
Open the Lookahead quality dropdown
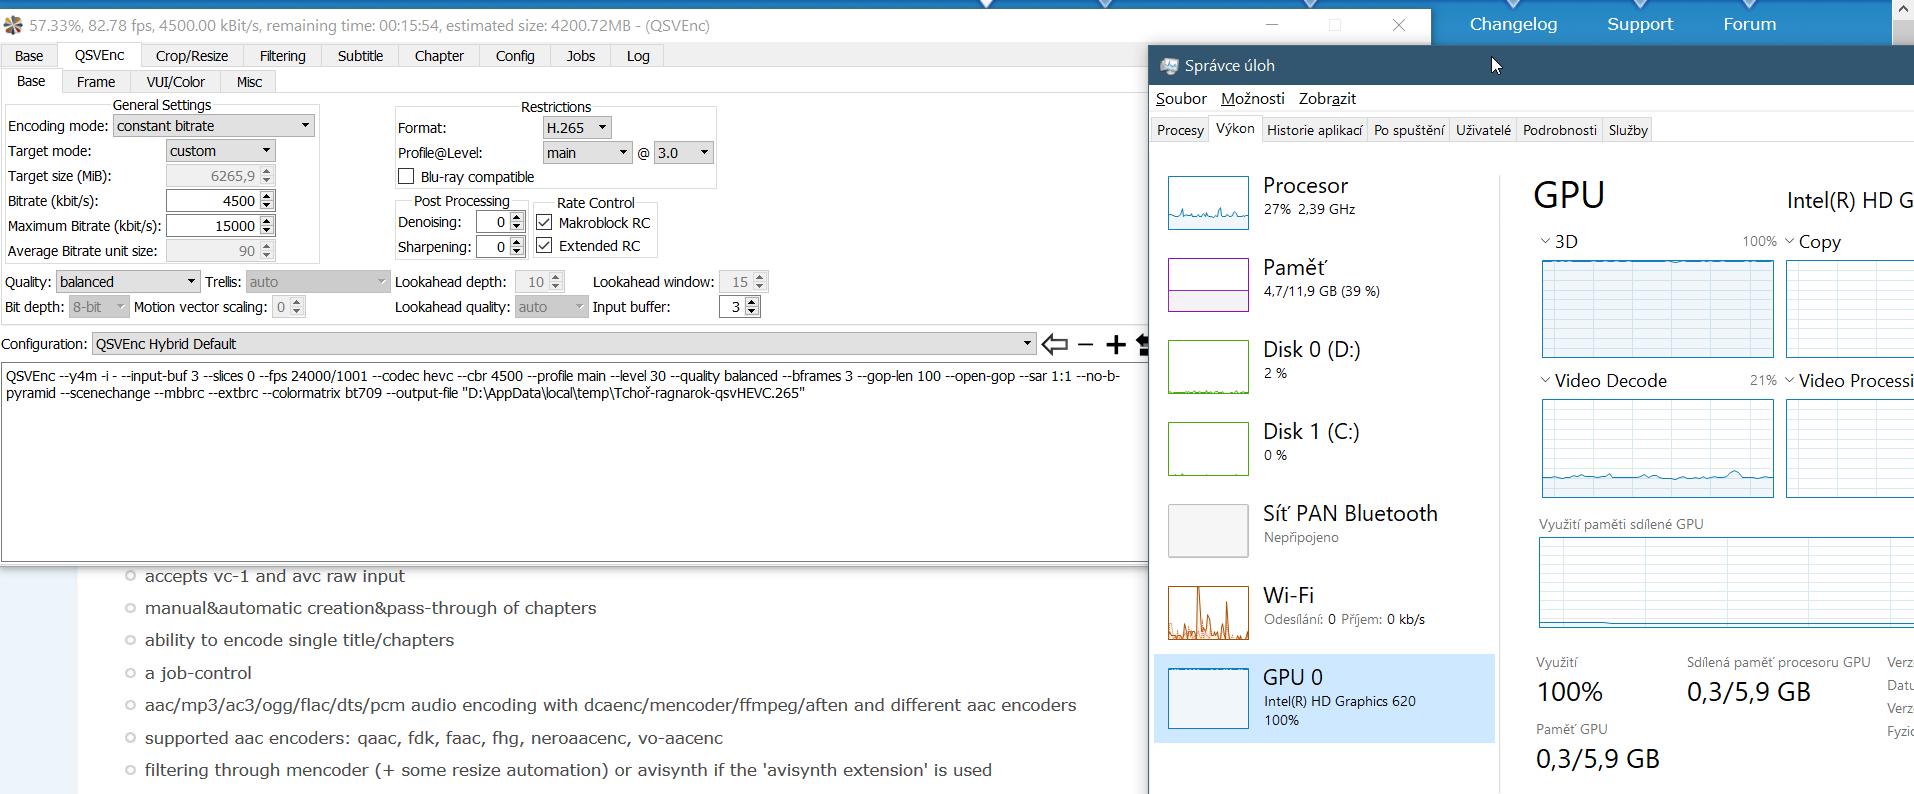(x=551, y=307)
